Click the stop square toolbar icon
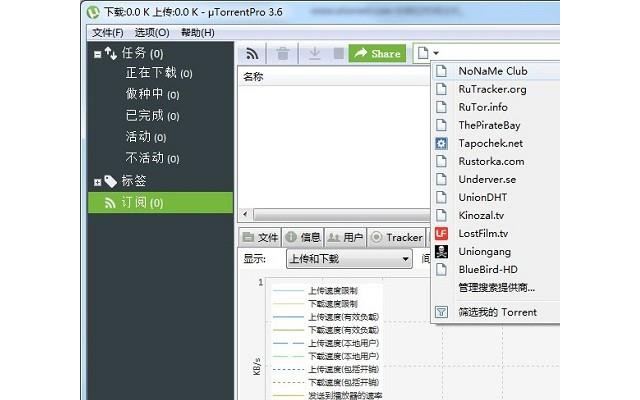Screen dimensions: 640x400 [x=338, y=53]
